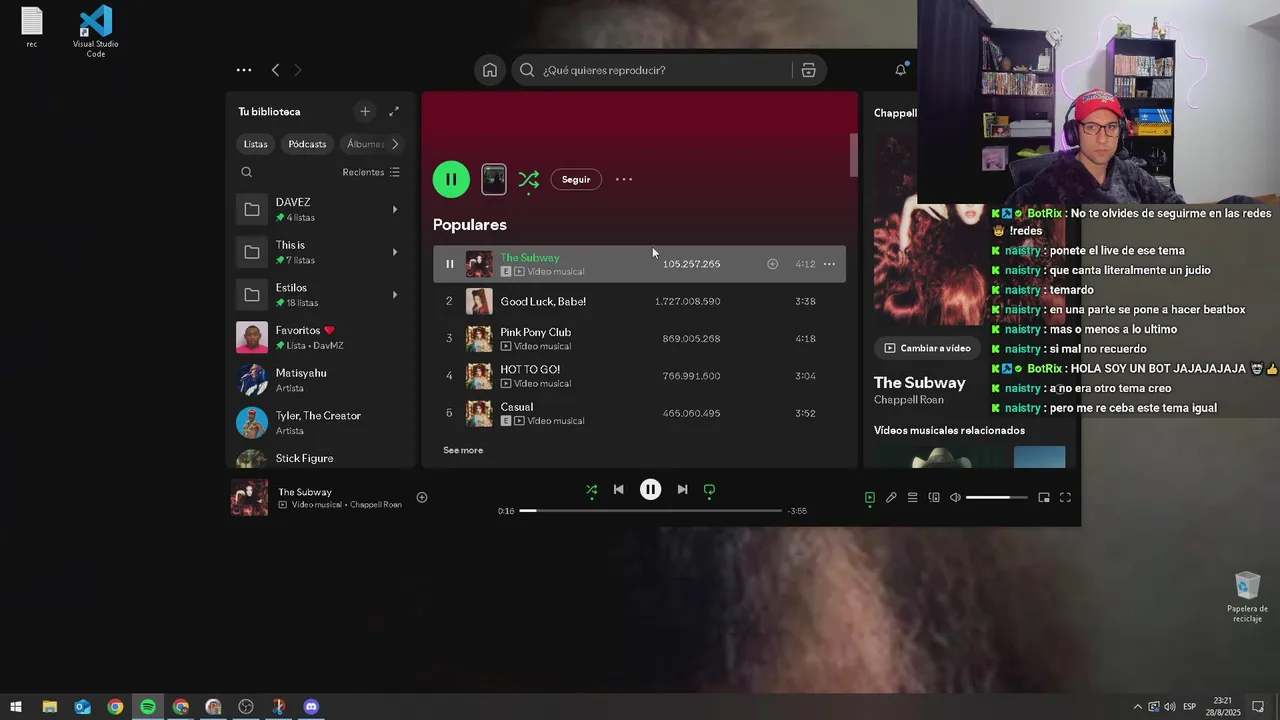This screenshot has height=720, width=1280.
Task: Play Good Luck, Babe! track
Action: coord(639,301)
